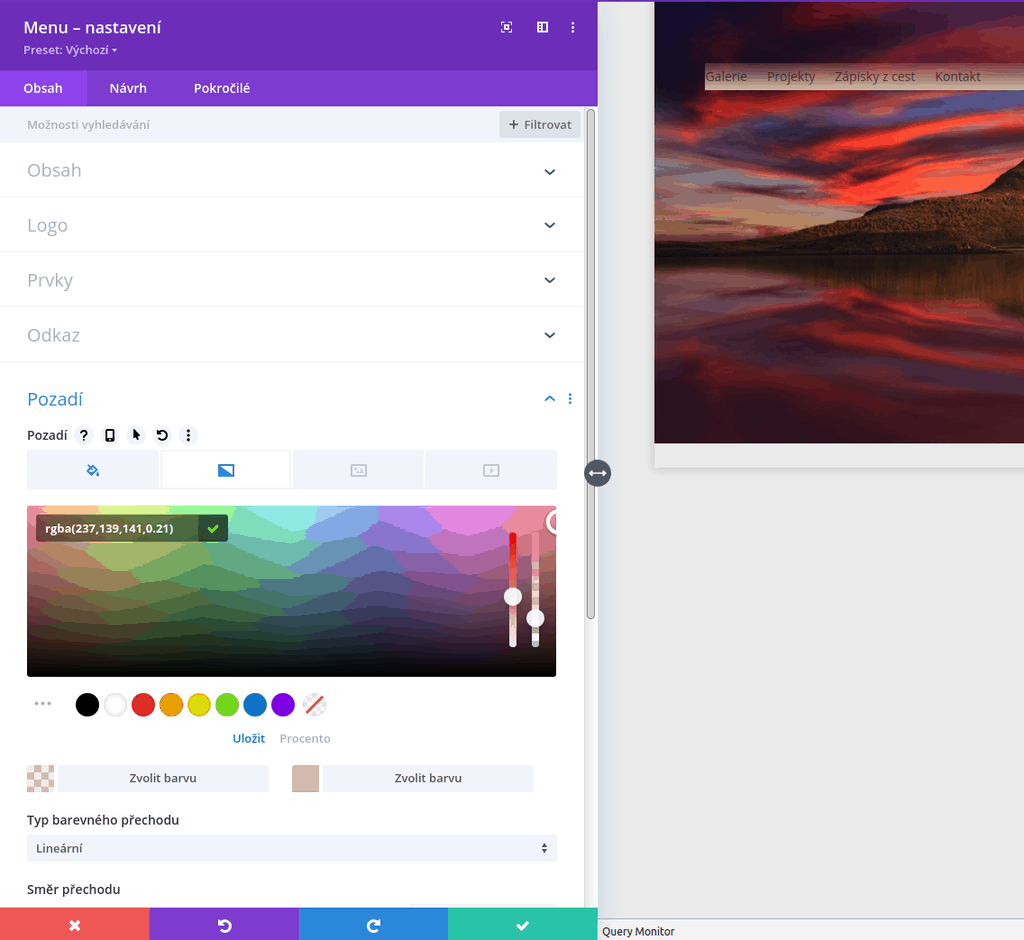Pick the white color swatch
Image resolution: width=1024 pixels, height=940 pixels.
click(115, 705)
